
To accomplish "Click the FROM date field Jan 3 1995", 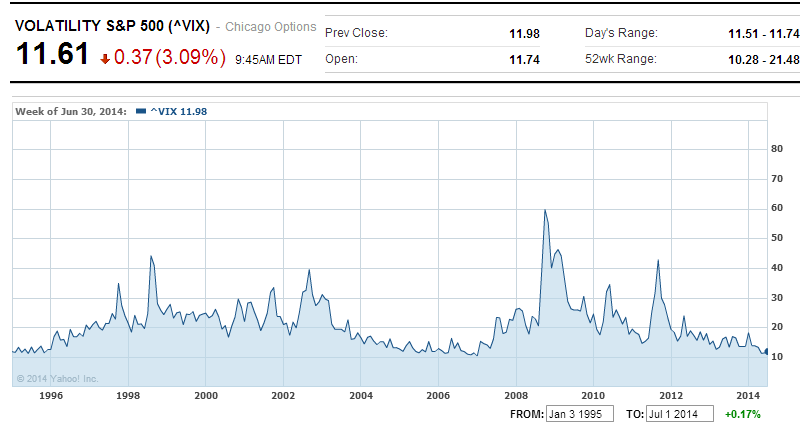I will [580, 414].
